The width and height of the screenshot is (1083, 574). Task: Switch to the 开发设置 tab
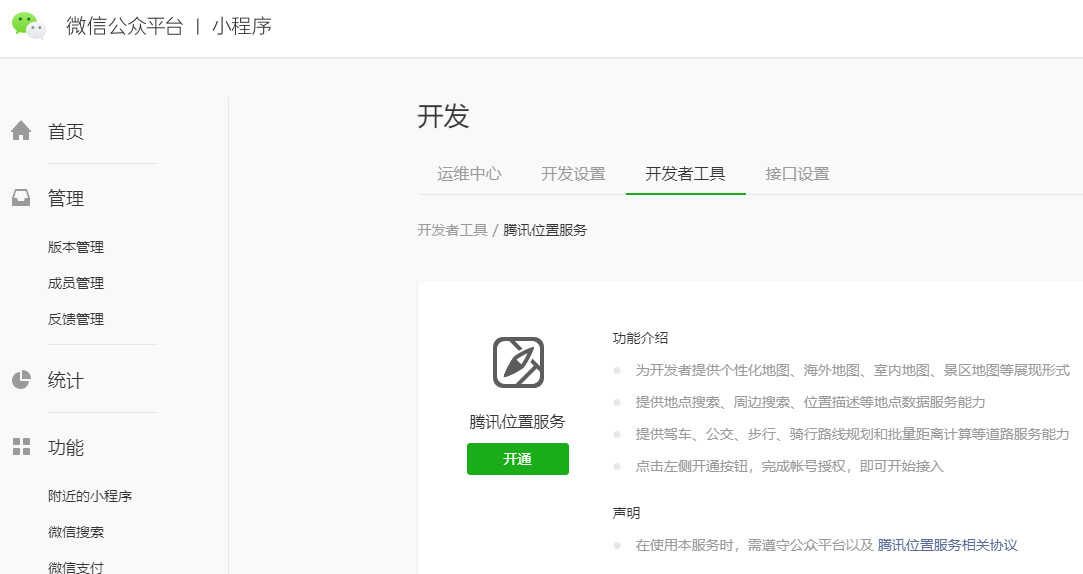click(573, 174)
